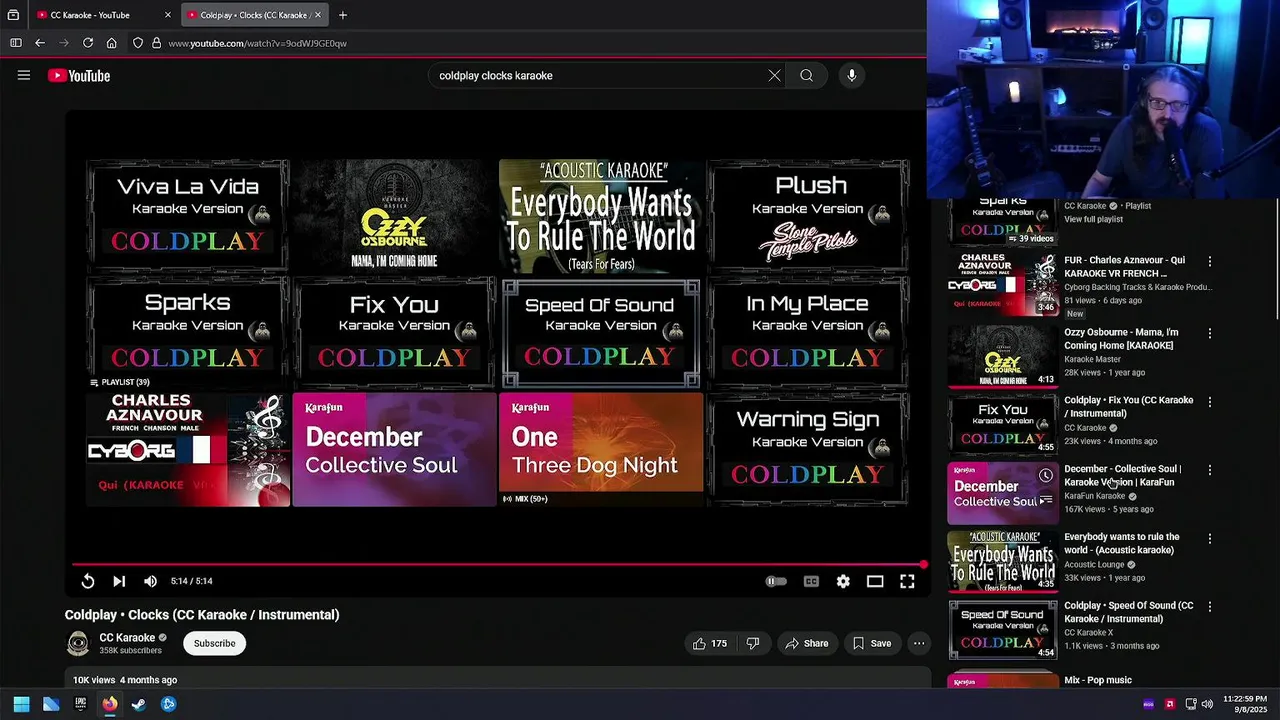Open Coldplay Fix You sidebar title
The width and height of the screenshot is (1280, 720).
point(1128,407)
